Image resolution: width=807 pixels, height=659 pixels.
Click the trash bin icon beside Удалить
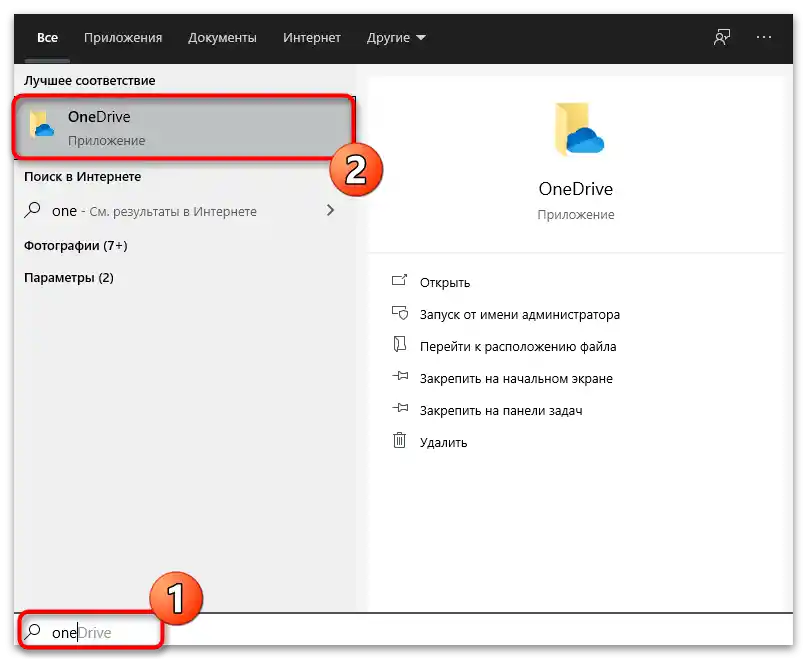click(x=399, y=440)
